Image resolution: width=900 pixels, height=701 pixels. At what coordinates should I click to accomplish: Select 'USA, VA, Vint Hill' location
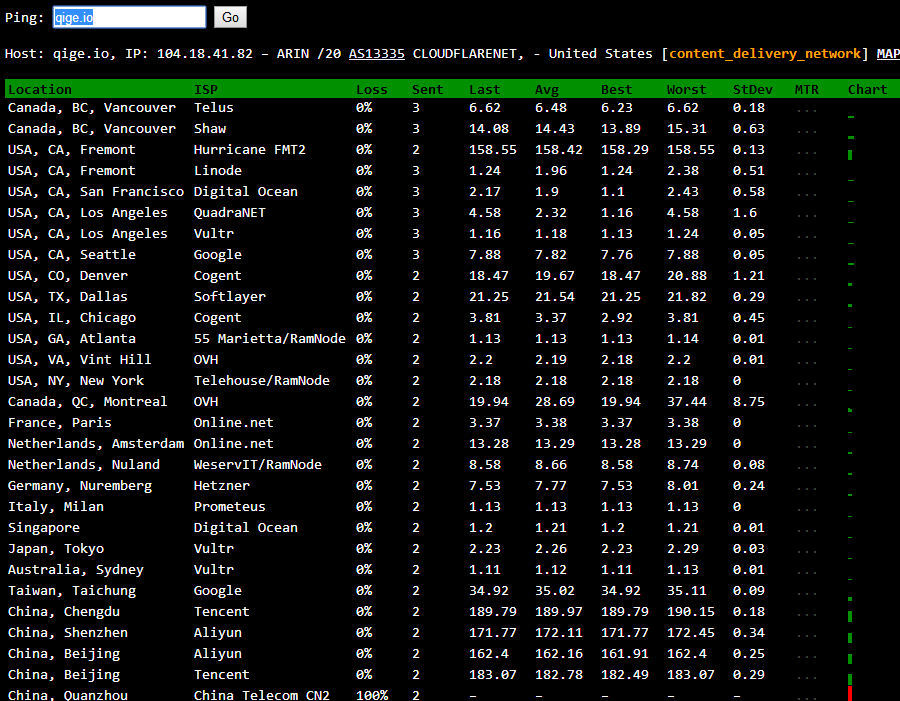(80, 359)
